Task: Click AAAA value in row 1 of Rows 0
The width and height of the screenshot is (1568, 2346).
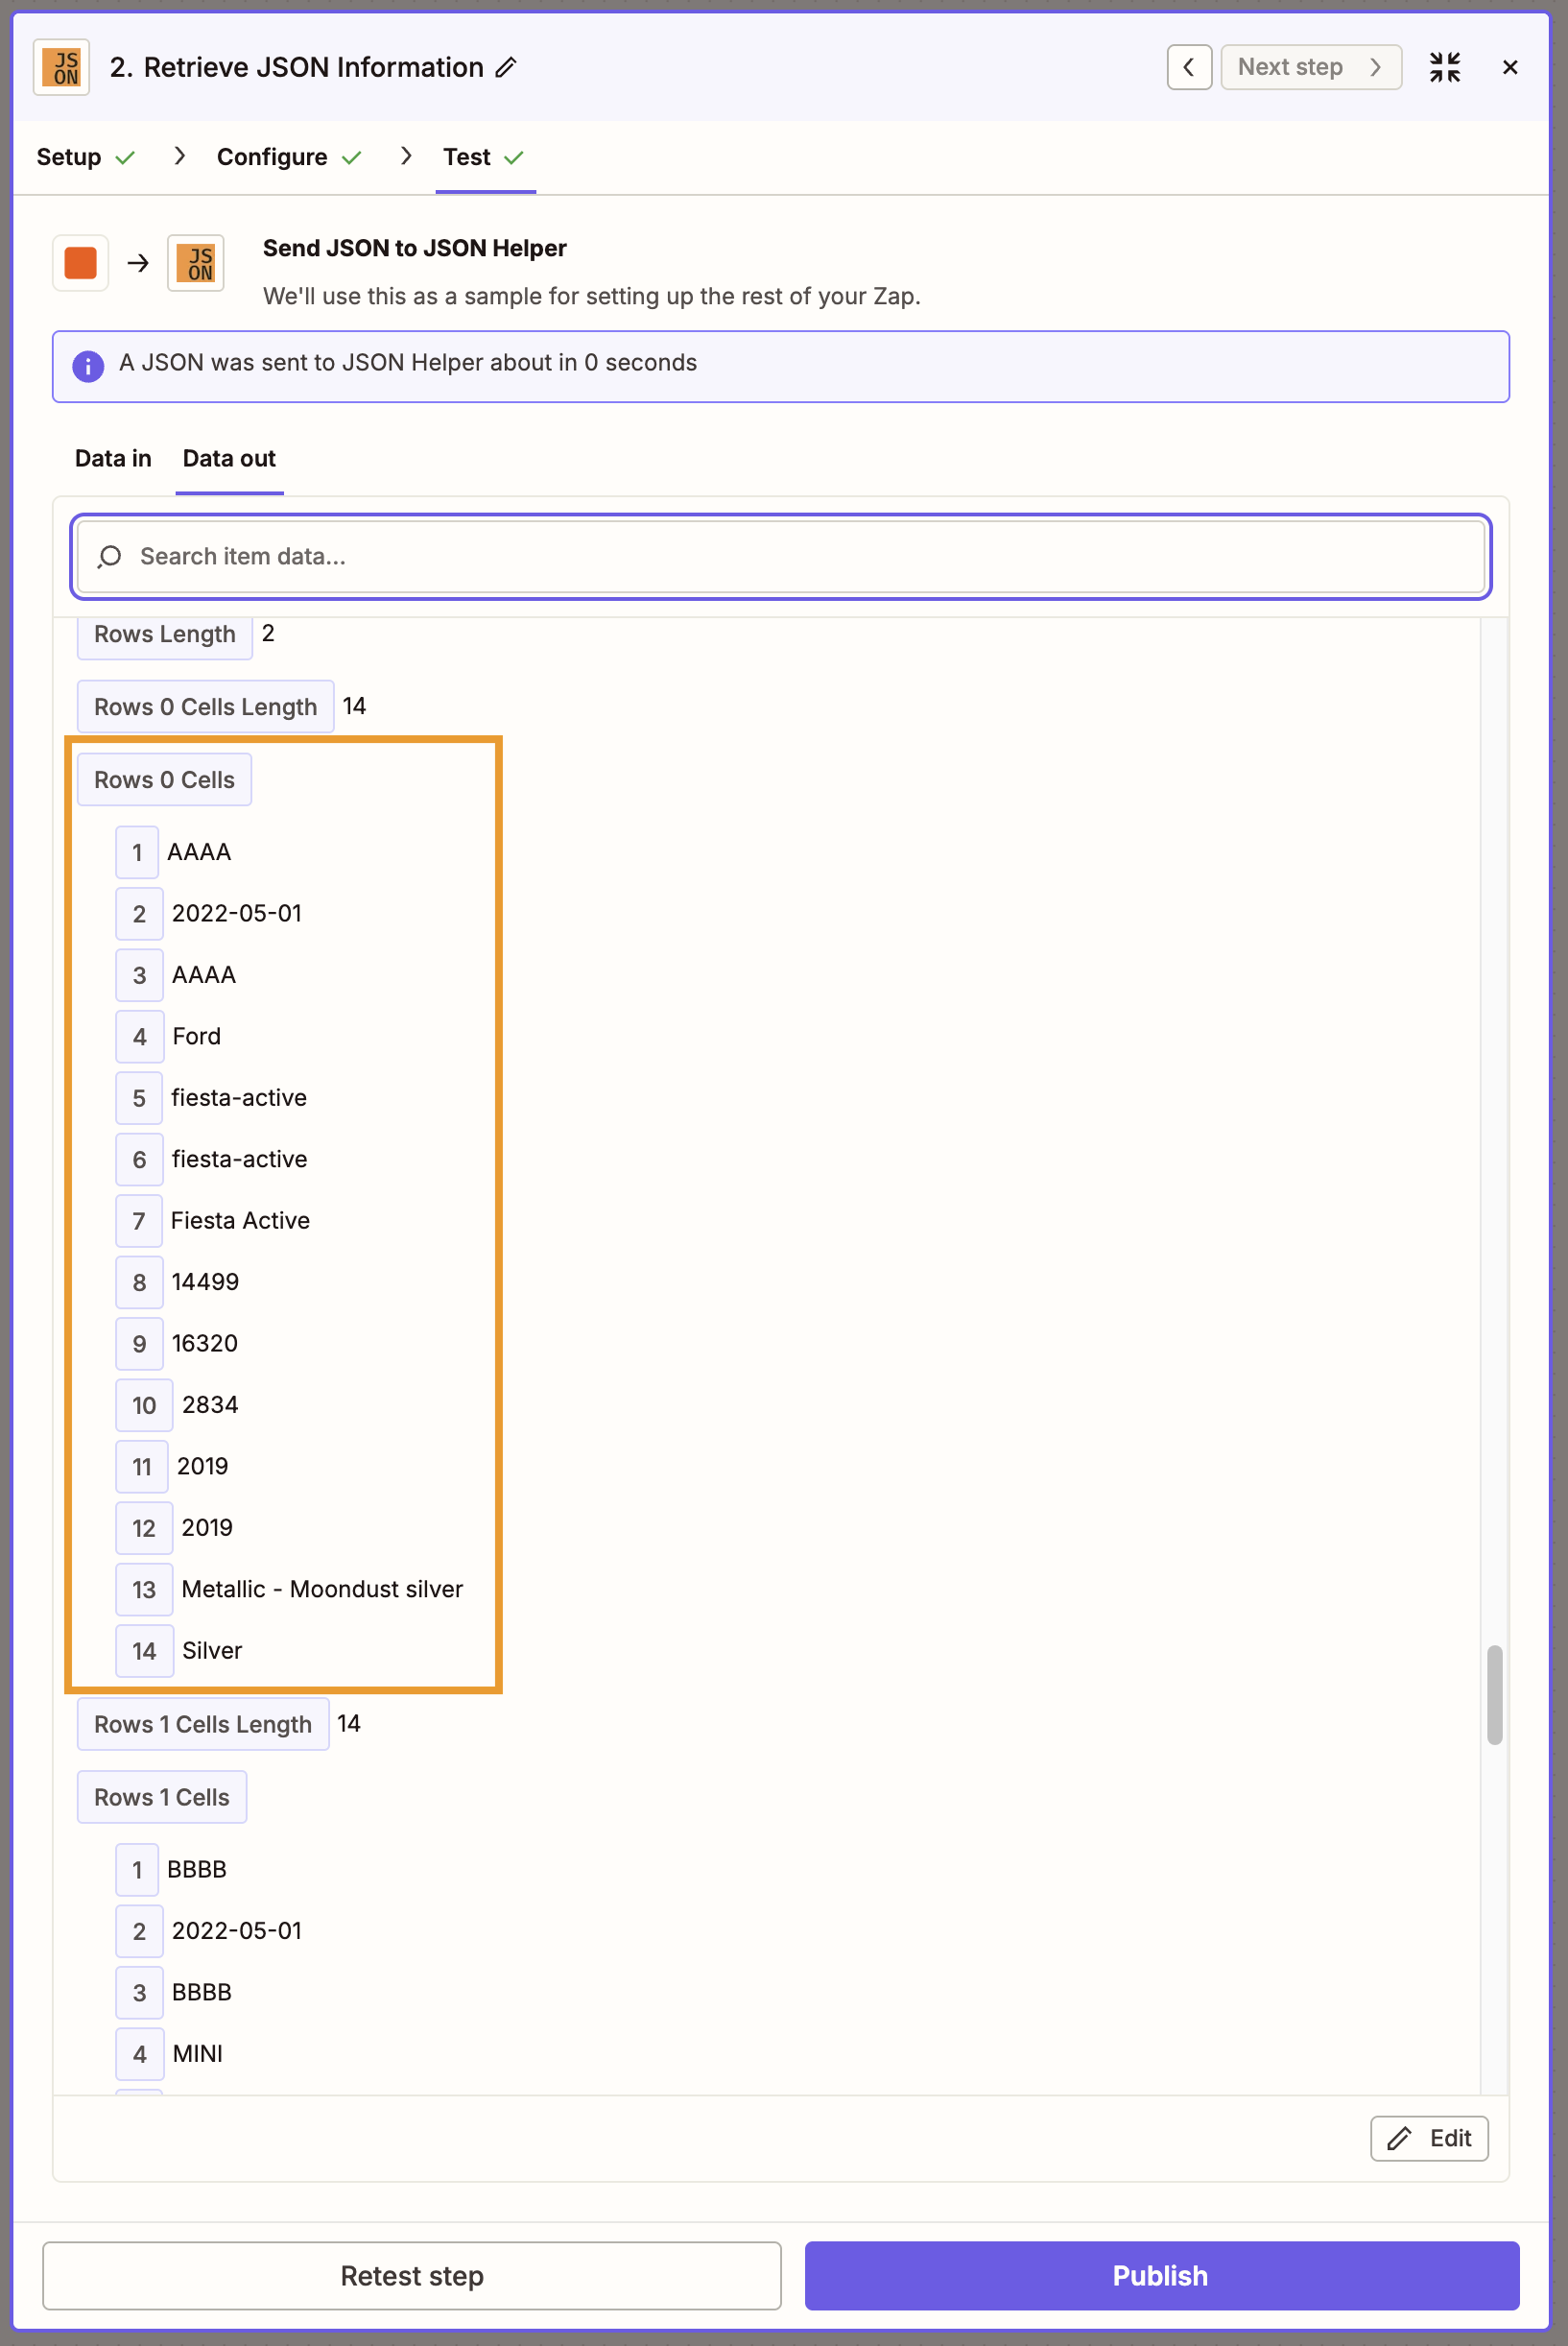Action: [x=199, y=852]
